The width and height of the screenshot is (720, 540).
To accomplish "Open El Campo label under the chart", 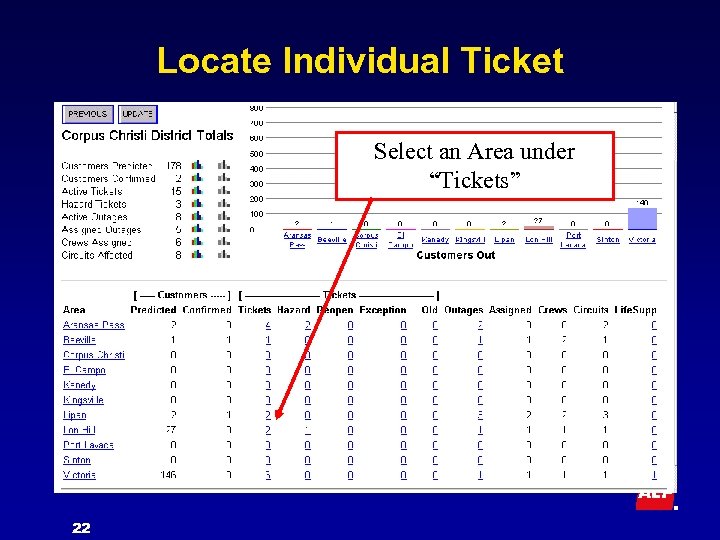I will click(x=400, y=240).
